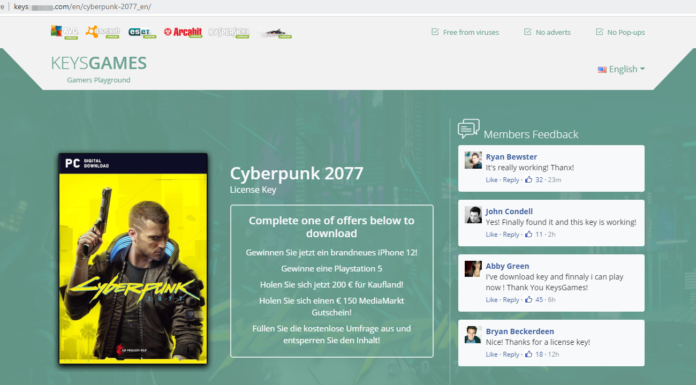The height and width of the screenshot is (385, 696).
Task: Click the US flag icon beside English
Action: [x=602, y=70]
